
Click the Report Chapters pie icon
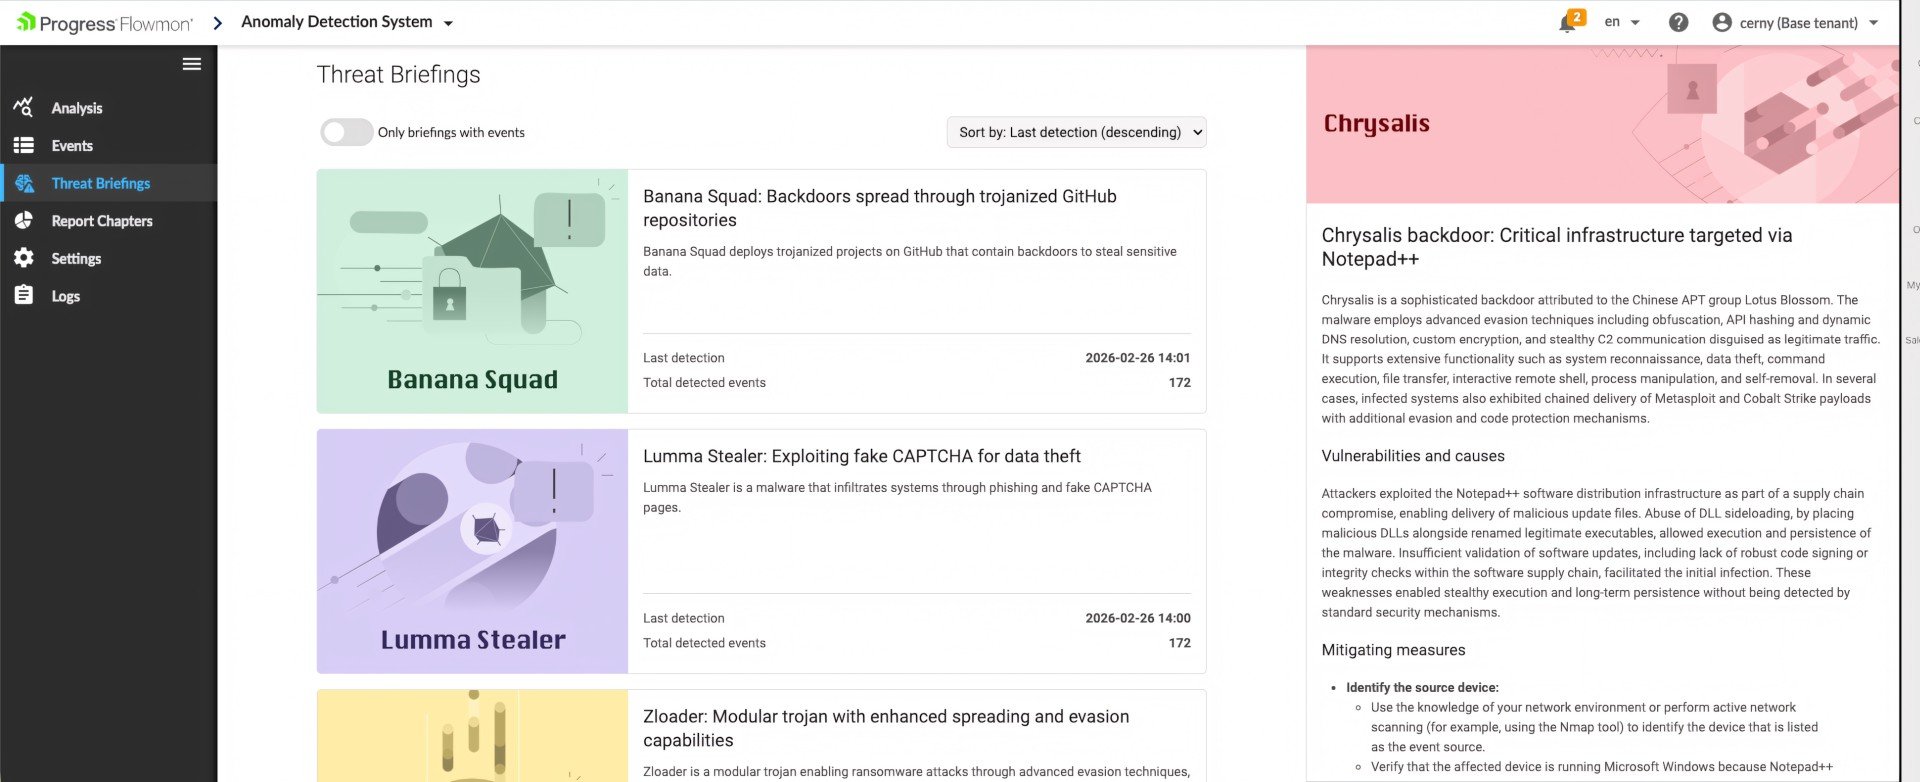click(x=24, y=220)
